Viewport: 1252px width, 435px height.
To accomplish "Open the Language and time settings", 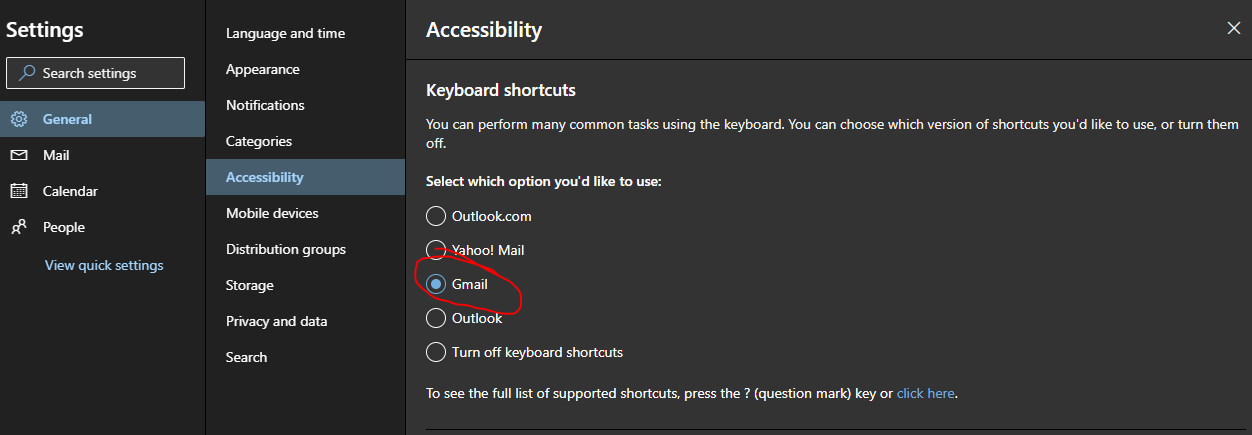I will (285, 33).
